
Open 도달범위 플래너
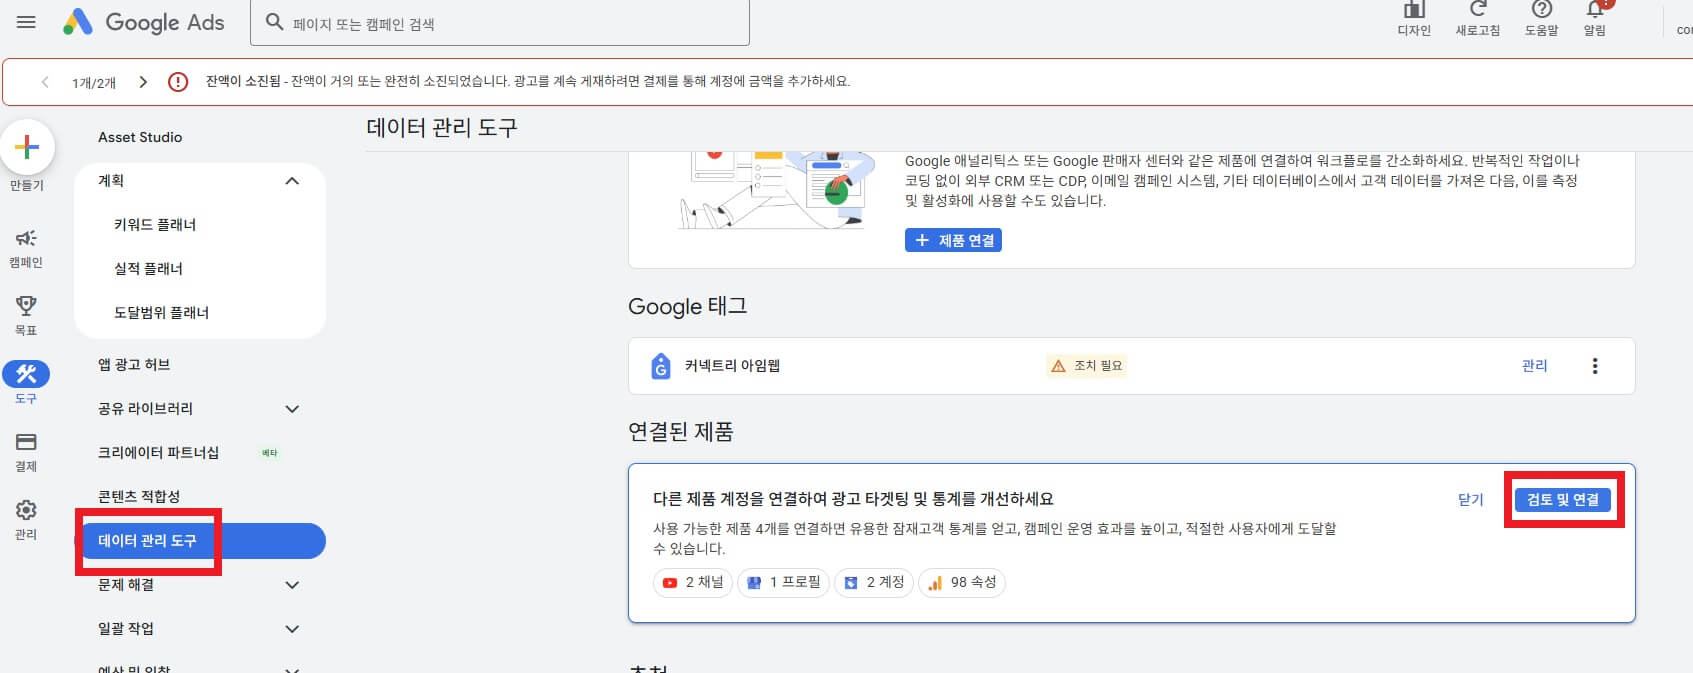pos(161,313)
